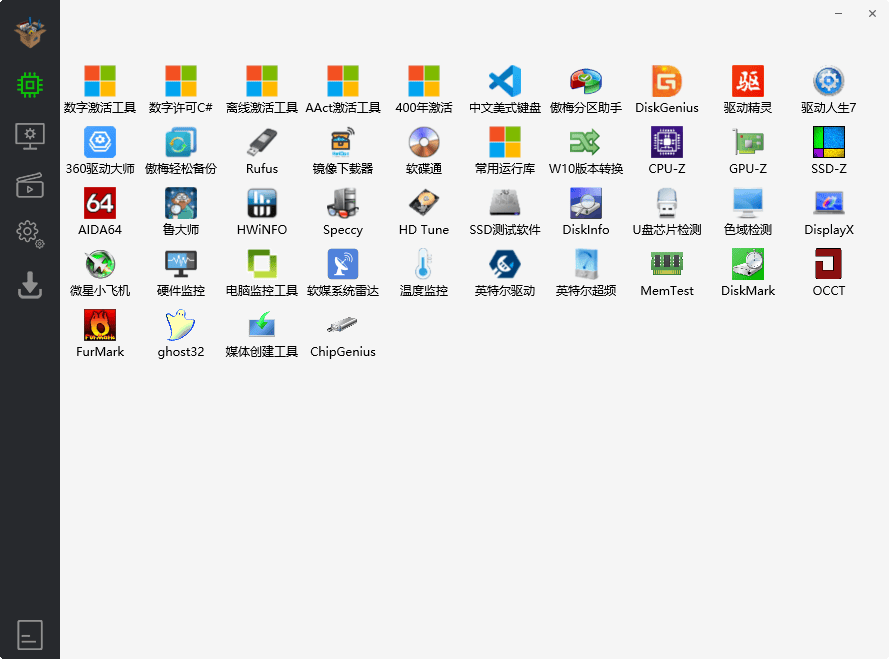Open ChipGenius USB chip detector
The height and width of the screenshot is (659, 889).
(342, 332)
